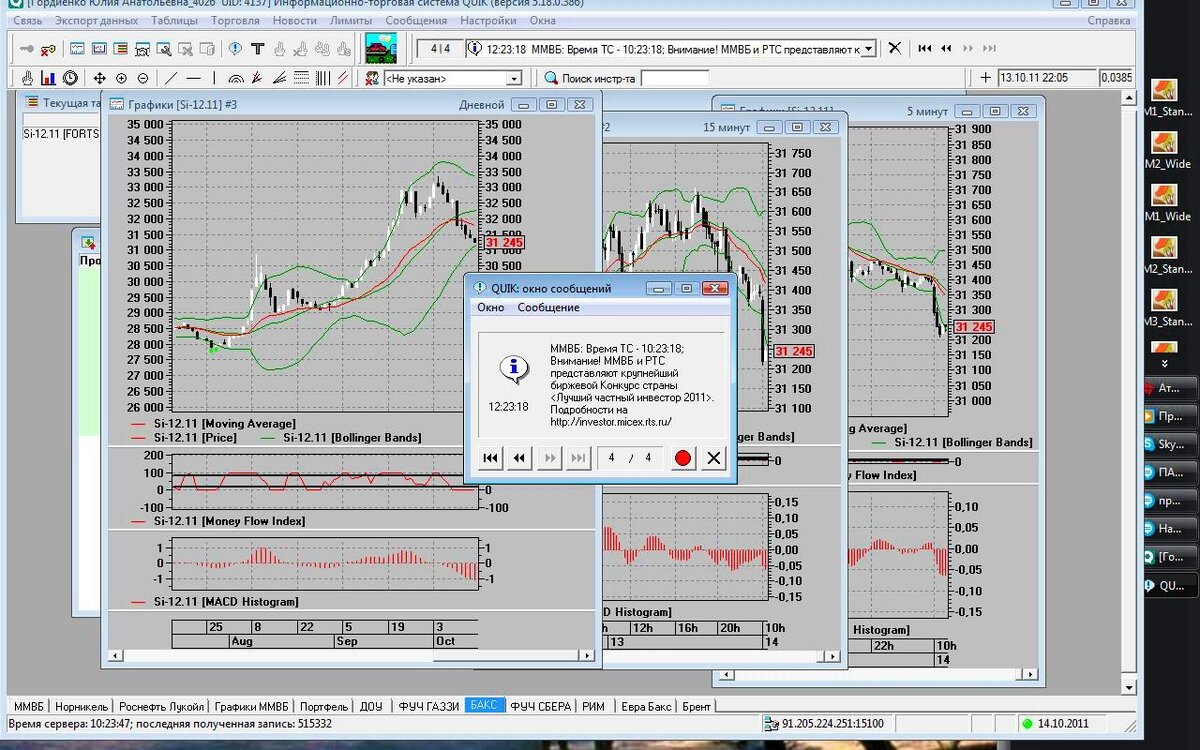Image resolution: width=1200 pixels, height=750 pixels.
Task: Click the X delete button in message dialog
Action: 713,458
